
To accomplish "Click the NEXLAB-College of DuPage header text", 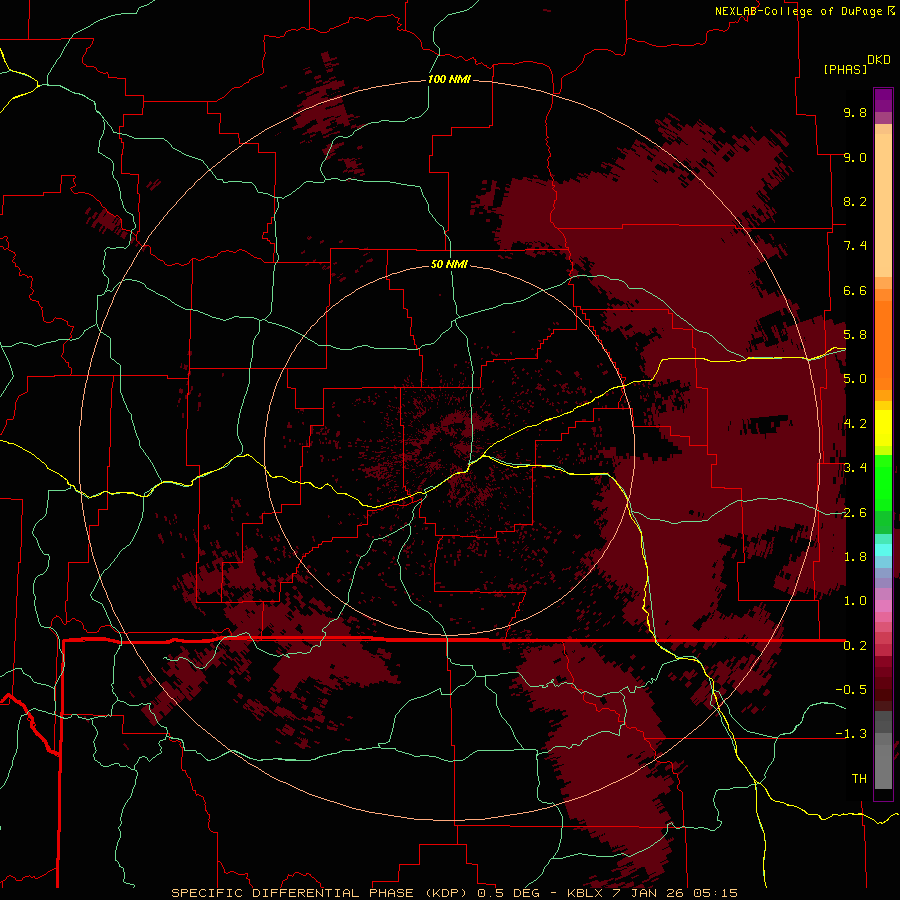I will [800, 11].
